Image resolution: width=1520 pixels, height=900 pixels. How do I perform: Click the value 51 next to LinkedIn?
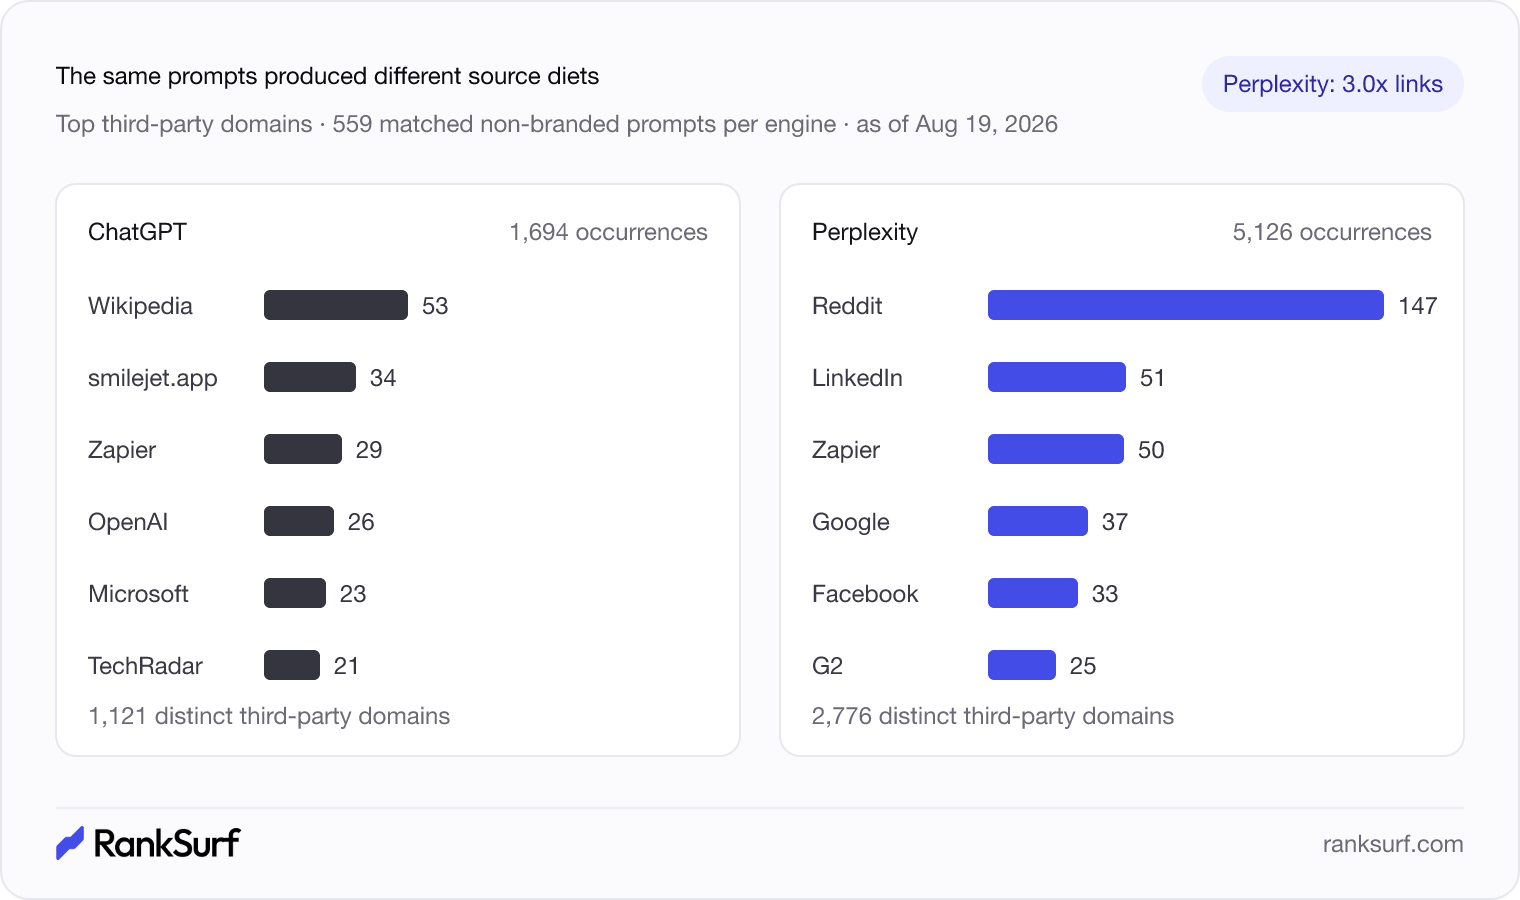tap(1152, 378)
